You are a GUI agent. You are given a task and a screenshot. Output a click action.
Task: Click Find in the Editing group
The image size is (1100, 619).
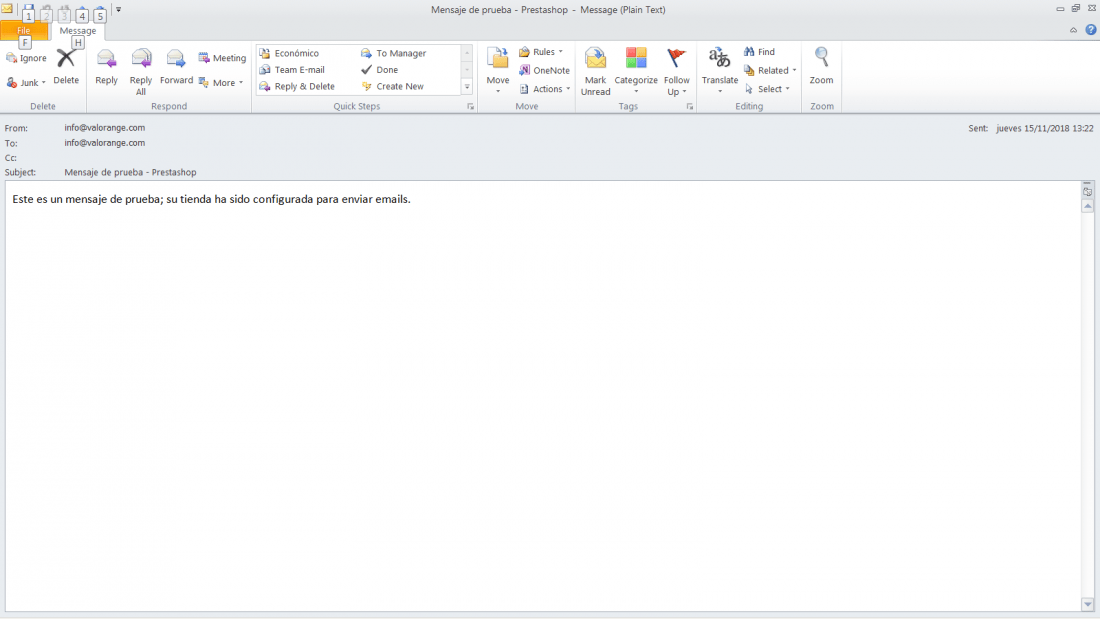click(x=760, y=52)
